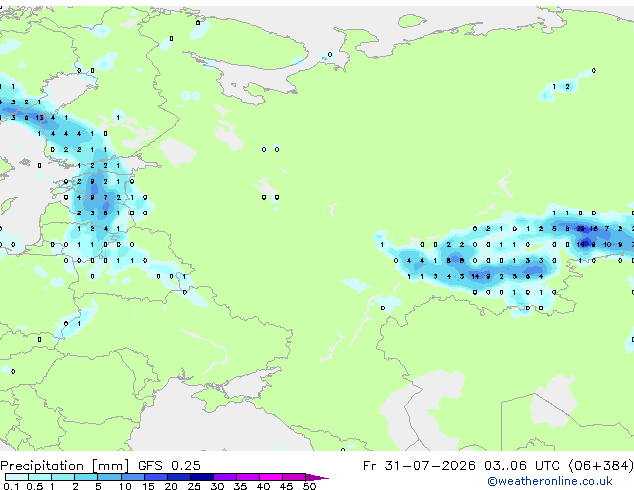Pick the 2–5 mm cyan legend swatch
Viewport: 634px width, 490px height.
click(86, 477)
